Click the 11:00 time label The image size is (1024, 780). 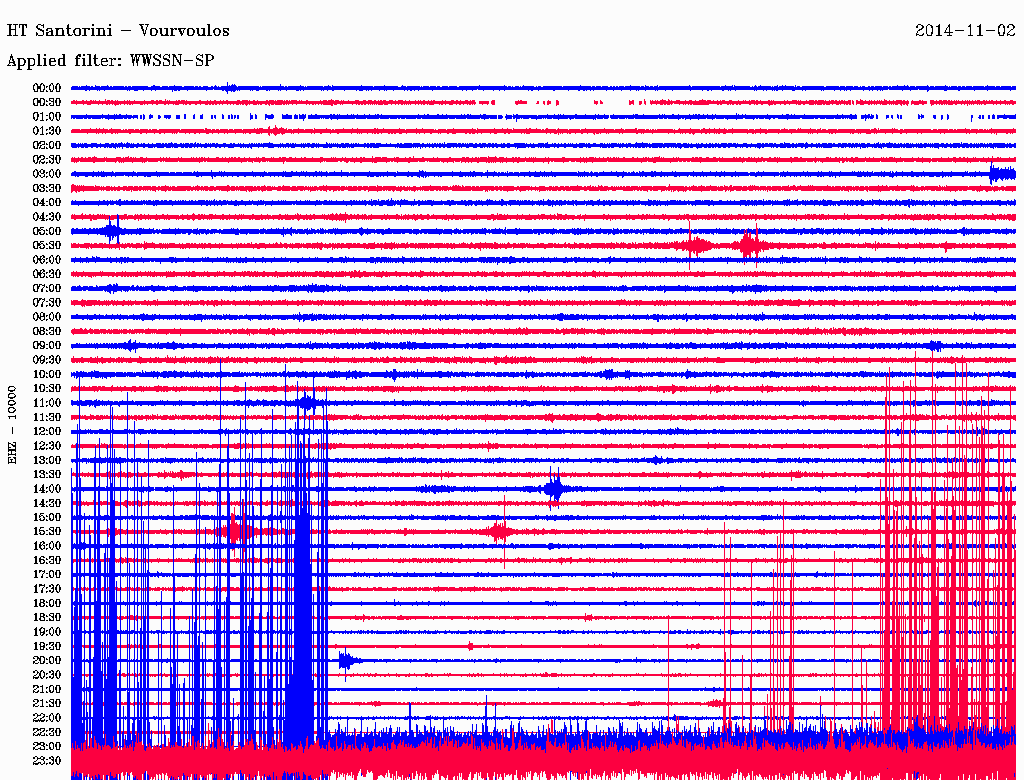pyautogui.click(x=47, y=403)
